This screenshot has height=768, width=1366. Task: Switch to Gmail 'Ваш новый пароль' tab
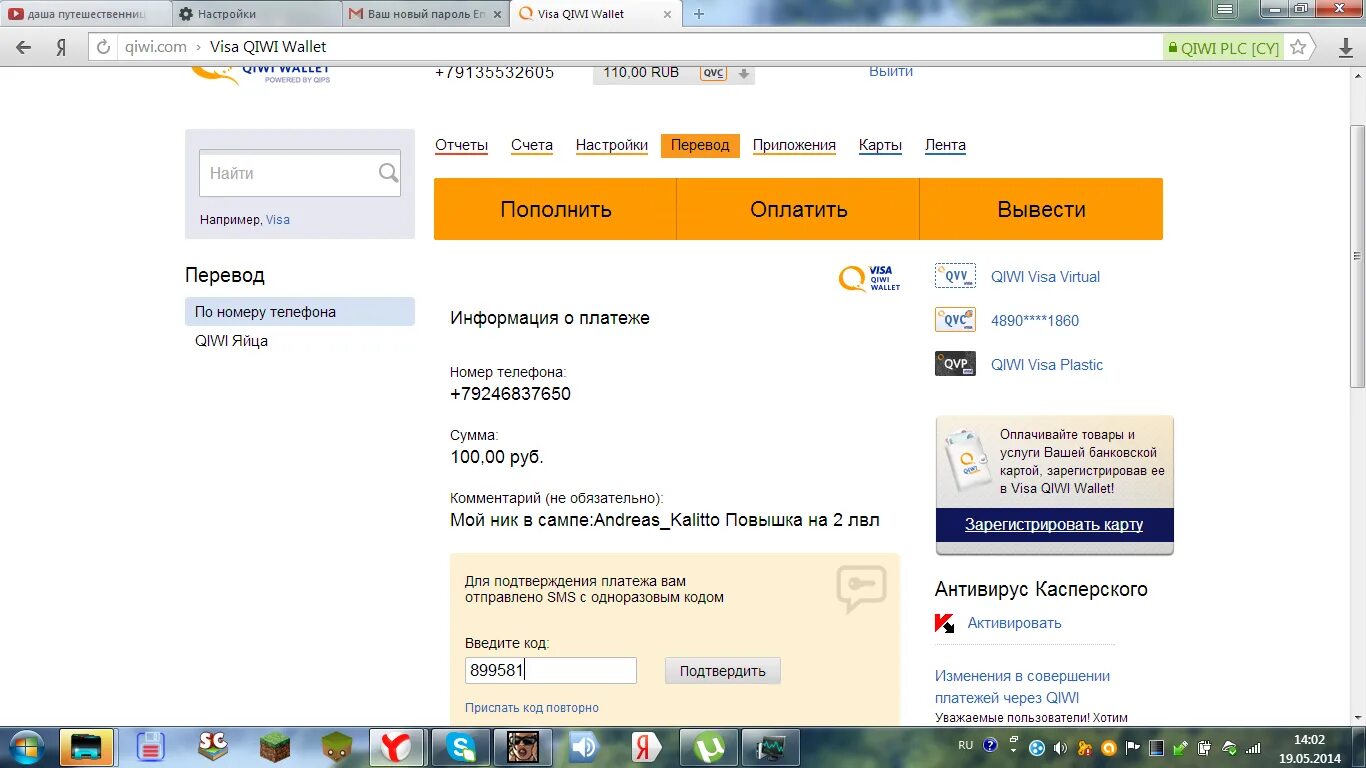tap(424, 14)
